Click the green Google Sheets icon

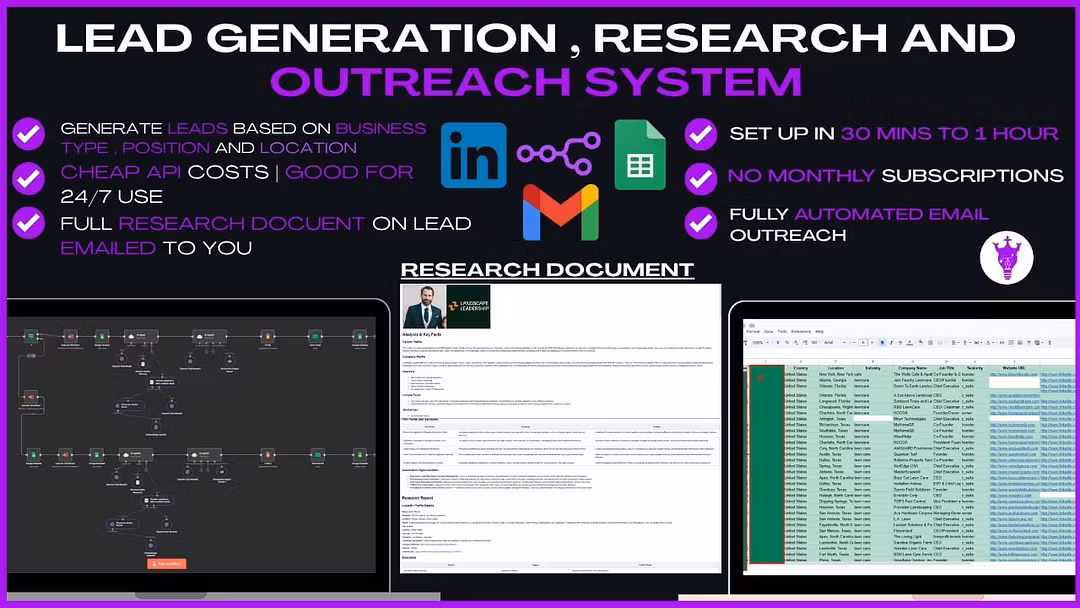click(640, 155)
